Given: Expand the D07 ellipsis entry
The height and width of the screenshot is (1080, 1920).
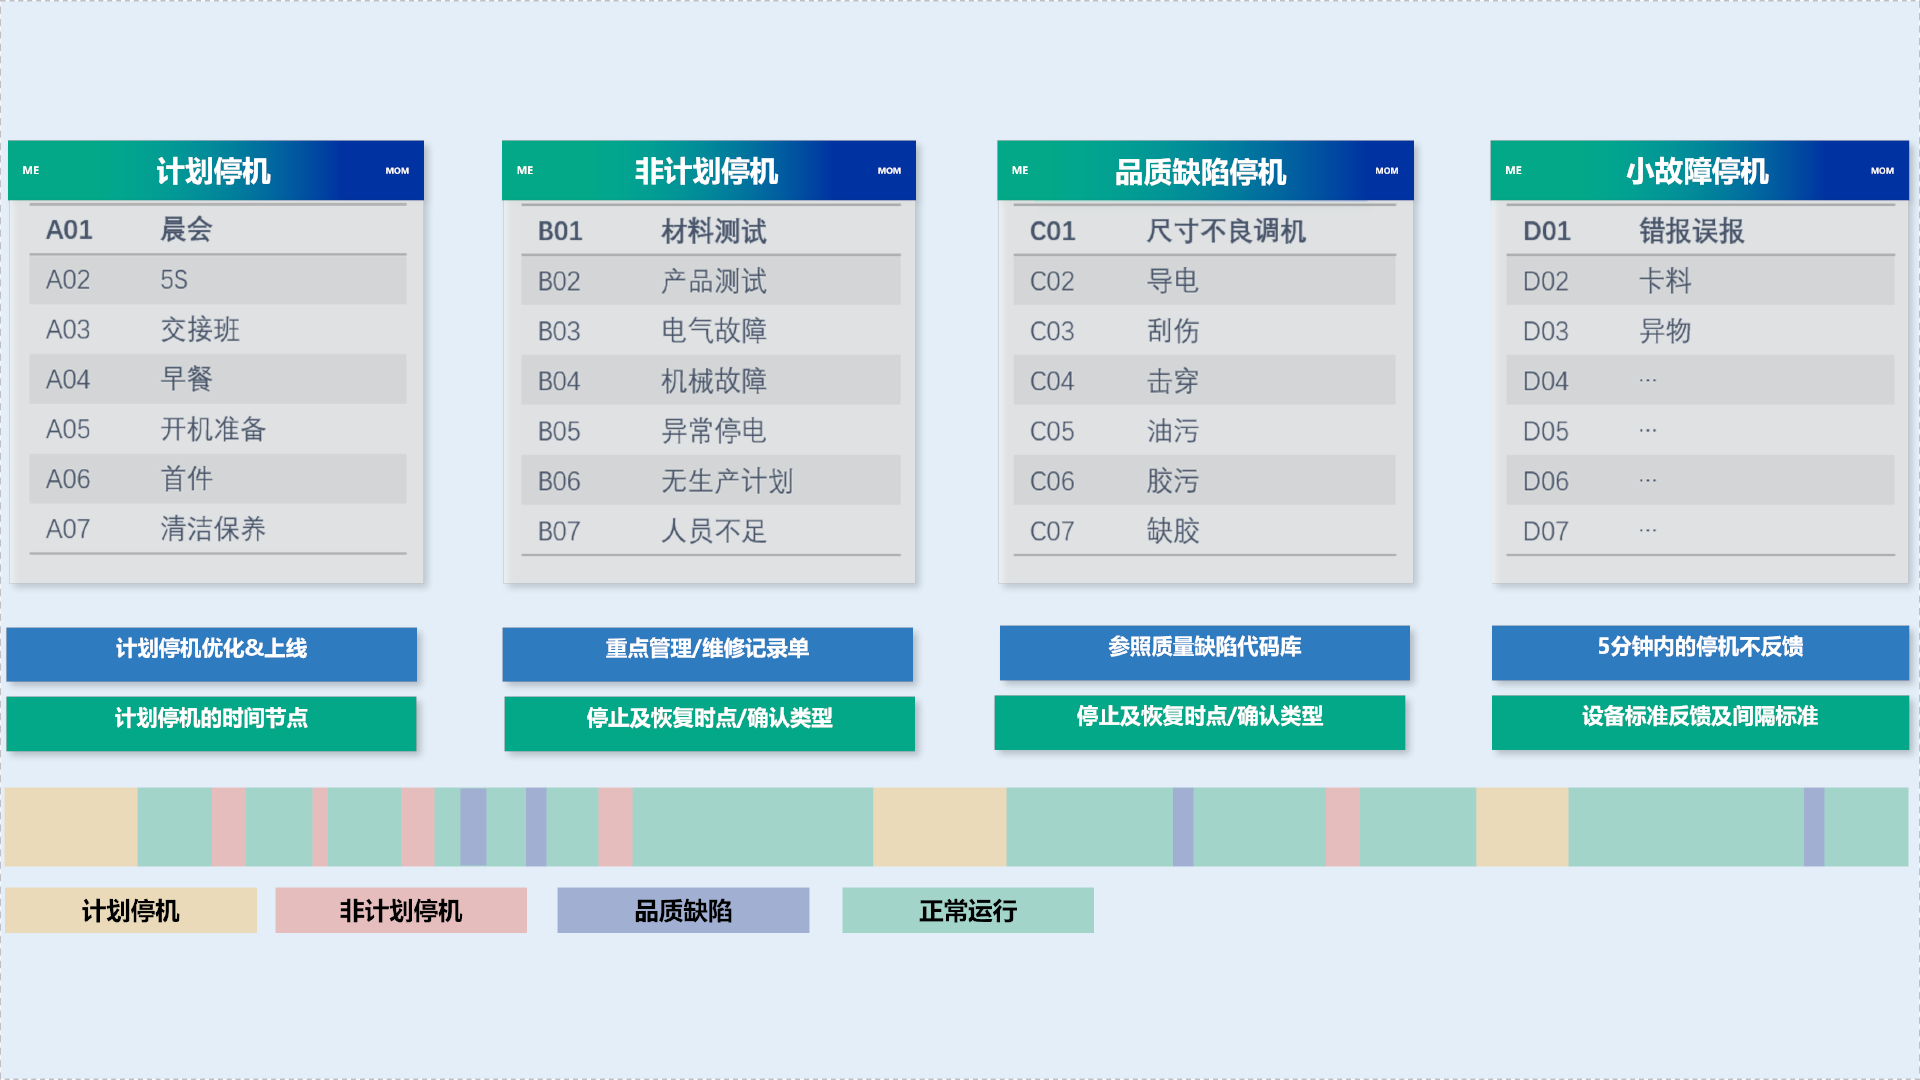Looking at the screenshot, I should pyautogui.click(x=1698, y=531).
